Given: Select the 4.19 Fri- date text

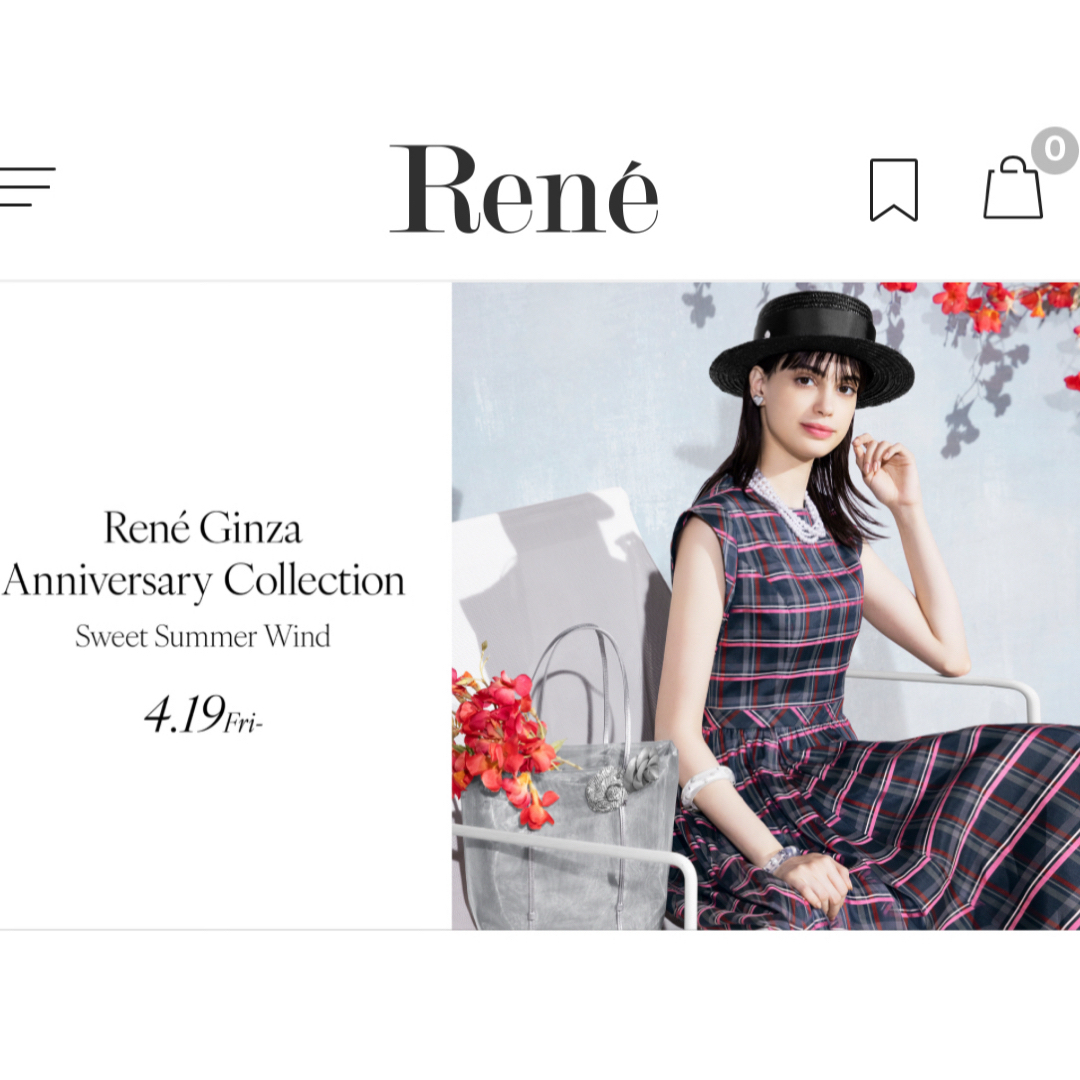Looking at the screenshot, I should (x=204, y=715).
